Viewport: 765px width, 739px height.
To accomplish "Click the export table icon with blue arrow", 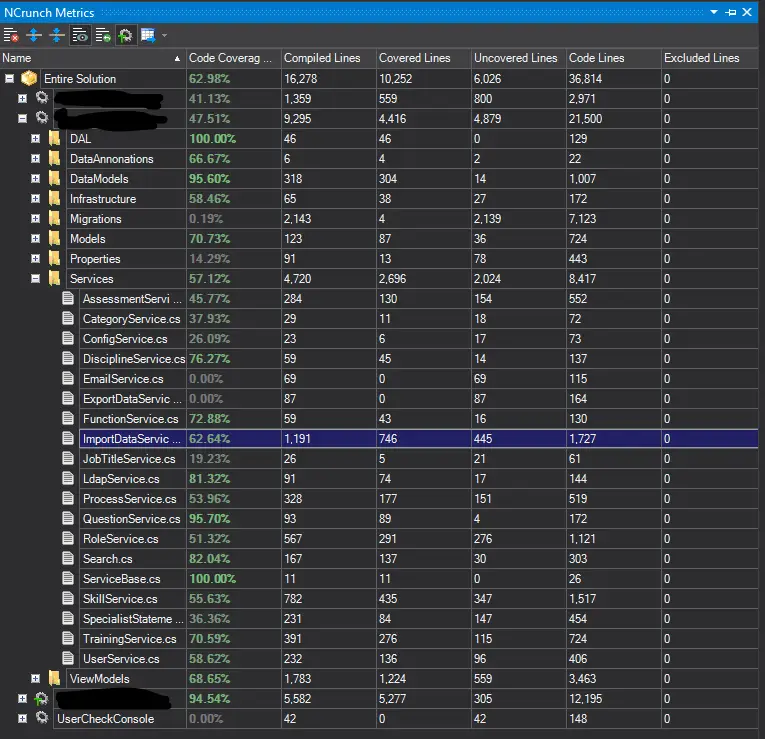I will (x=148, y=35).
